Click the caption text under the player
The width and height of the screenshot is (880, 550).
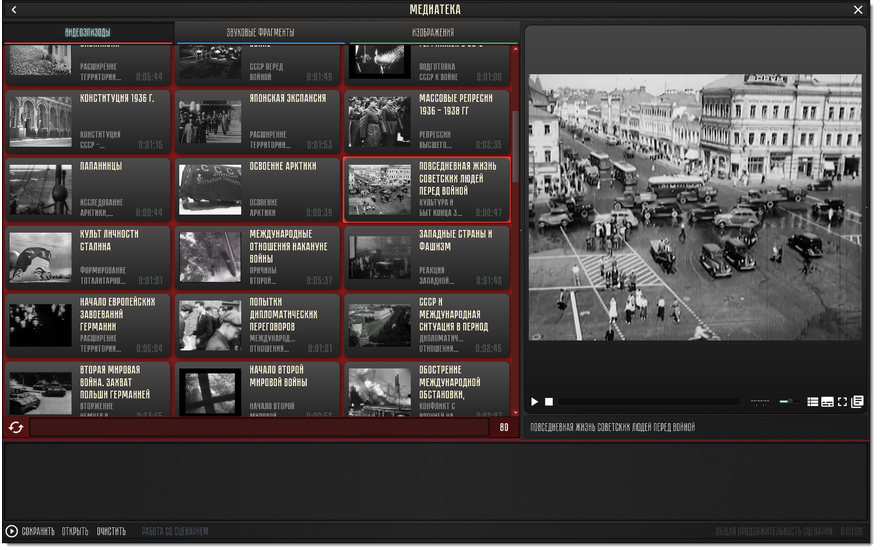612,428
